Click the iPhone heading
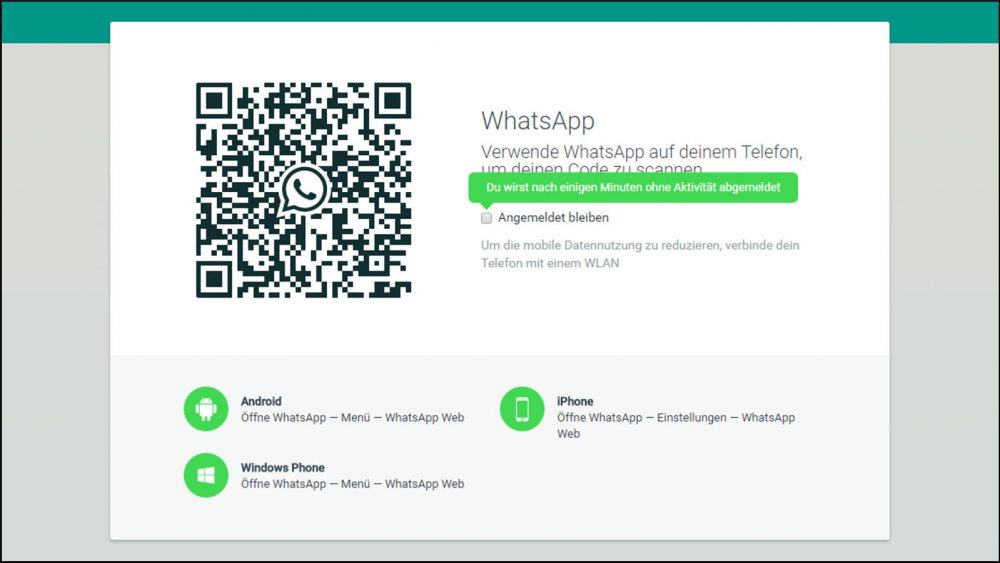The width and height of the screenshot is (1000, 563). pyautogui.click(x=575, y=401)
